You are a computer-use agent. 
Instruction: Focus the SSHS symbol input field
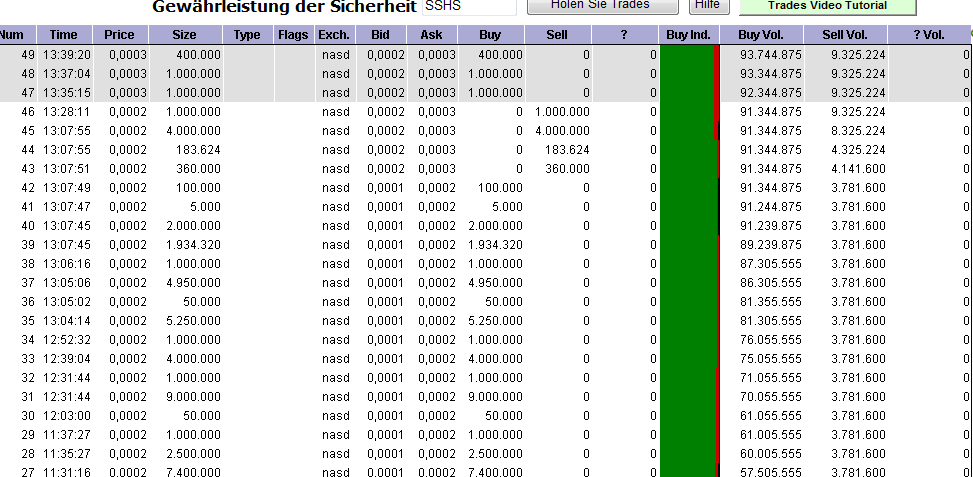[469, 6]
